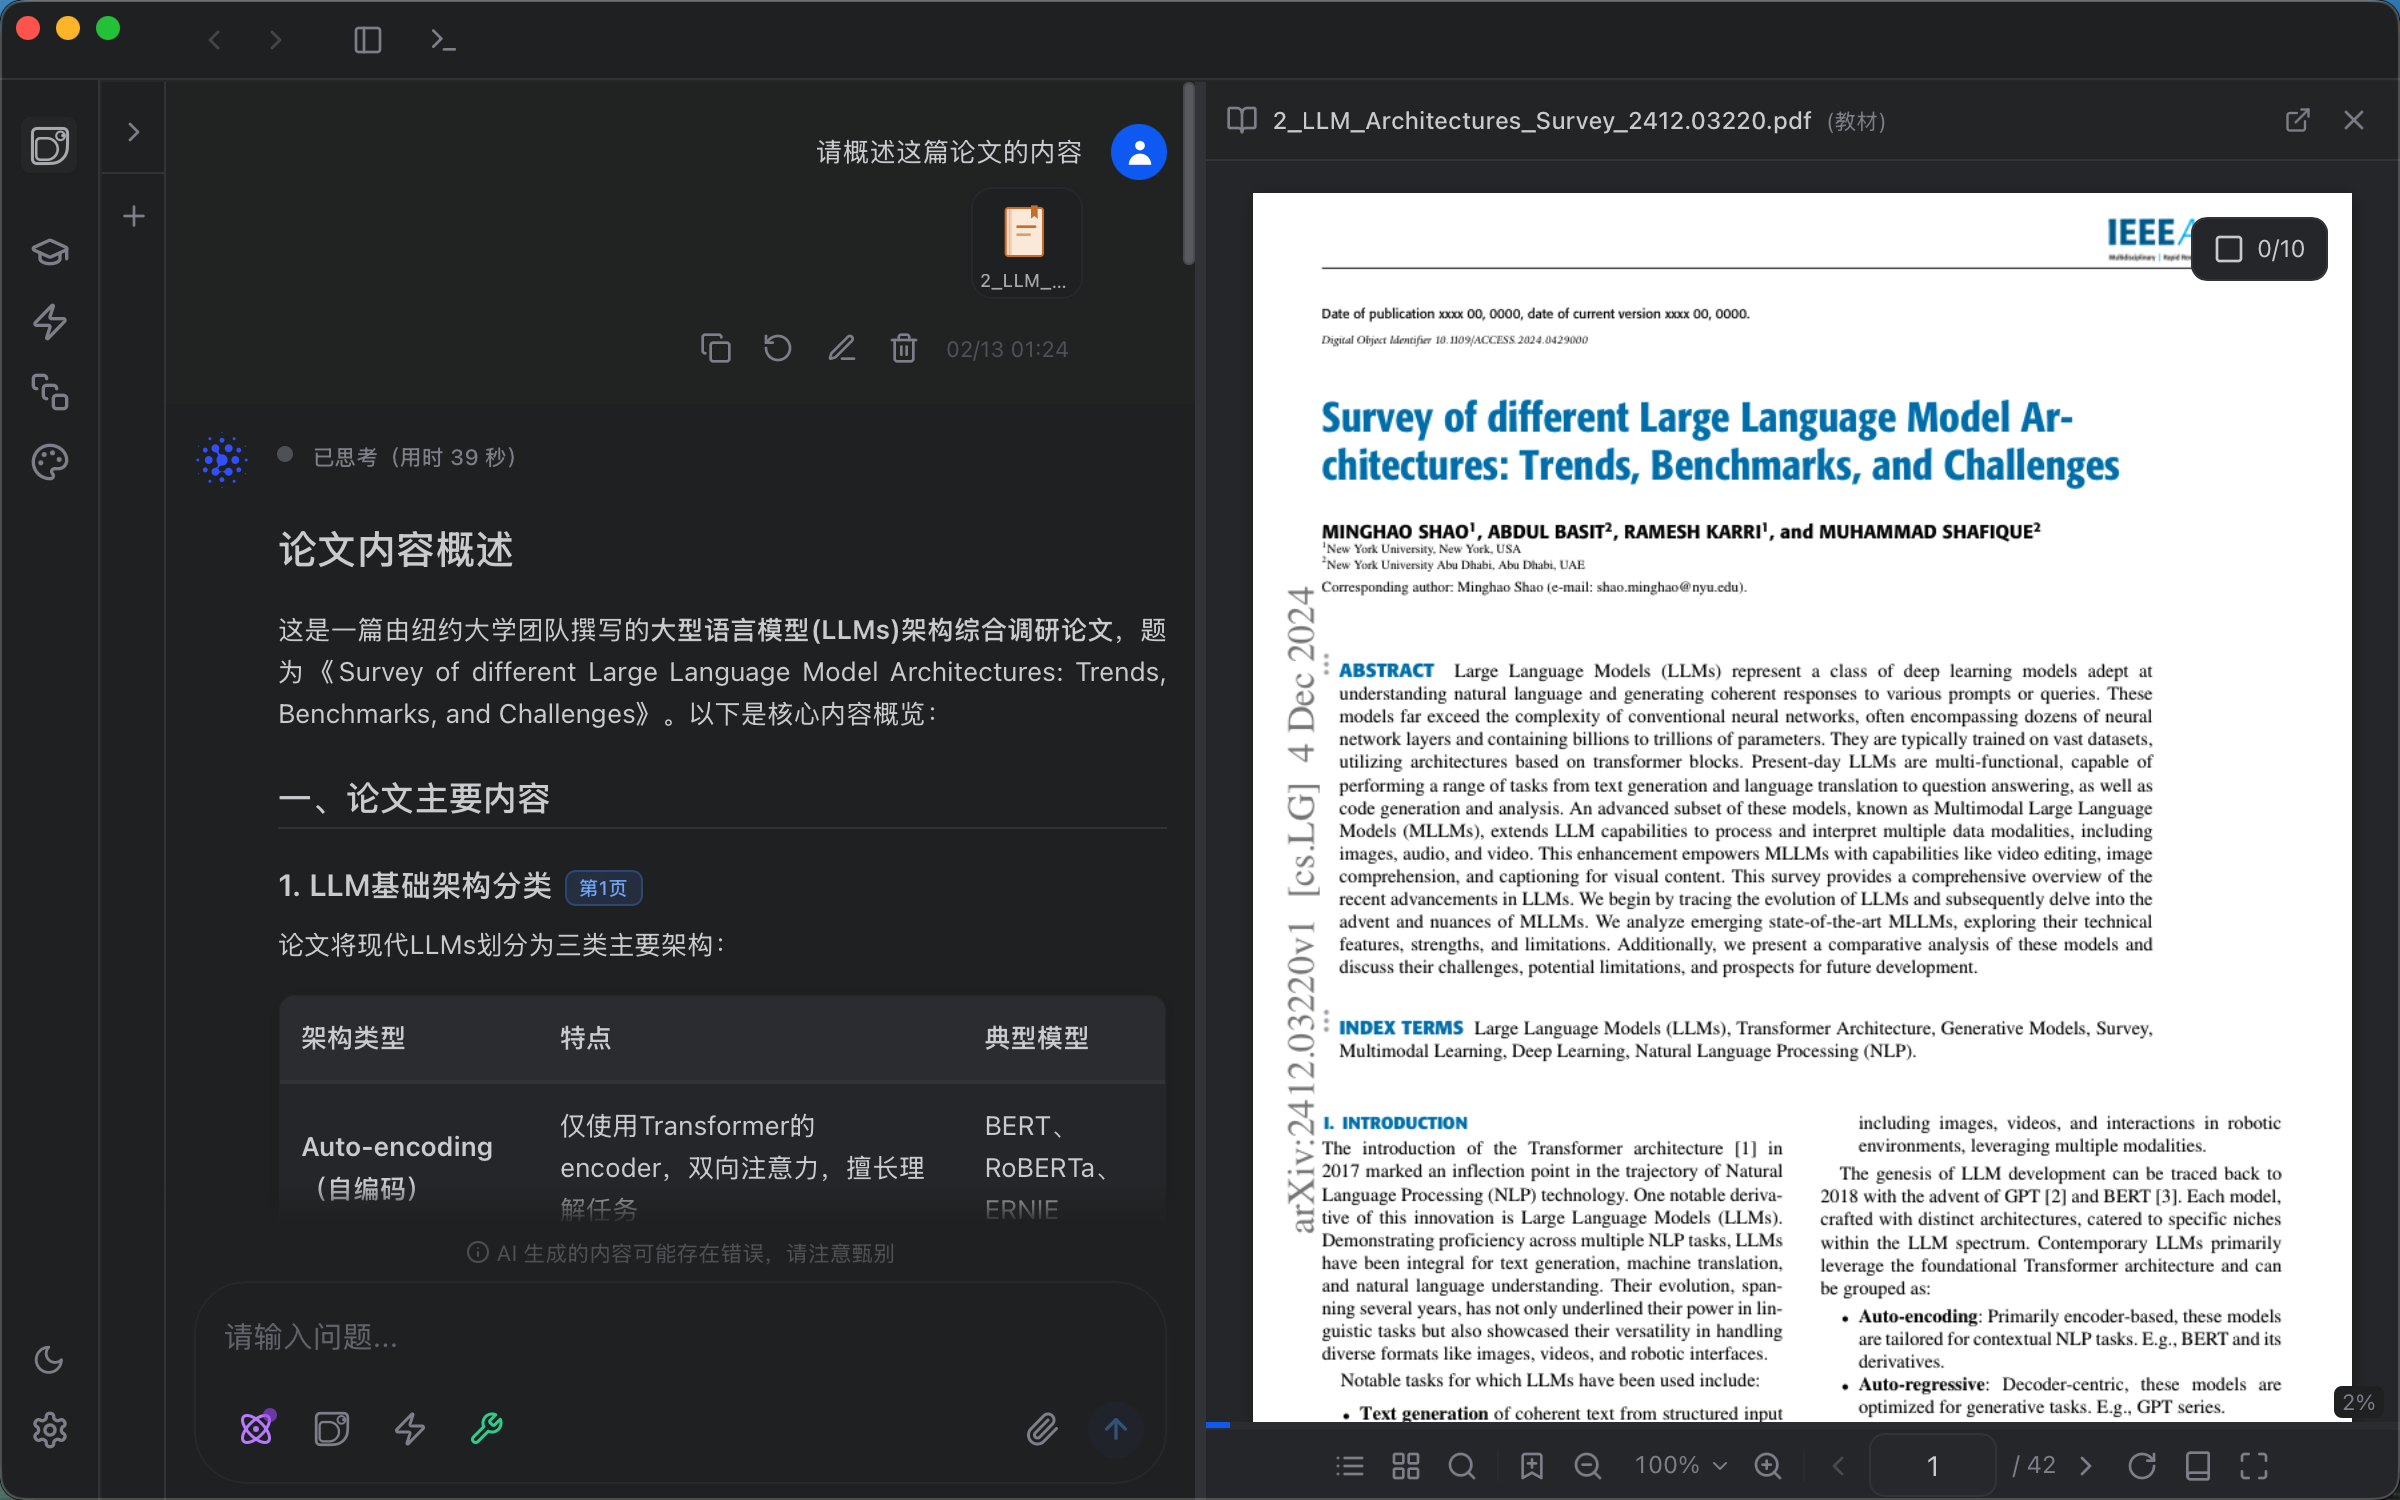Select the palette icon in the sidebar
Viewport: 2400px width, 1500px height.
50,461
